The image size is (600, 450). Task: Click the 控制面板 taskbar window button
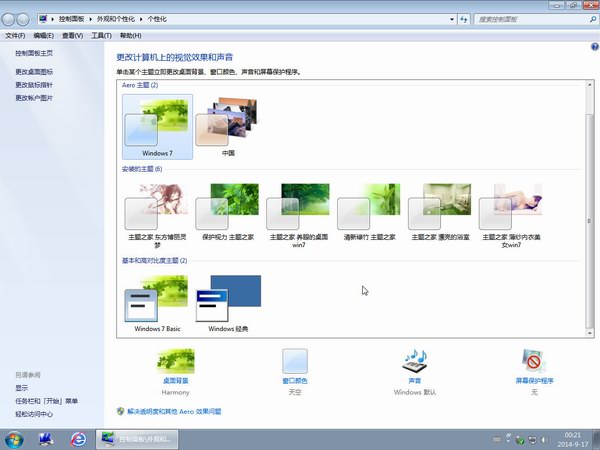pos(137,439)
